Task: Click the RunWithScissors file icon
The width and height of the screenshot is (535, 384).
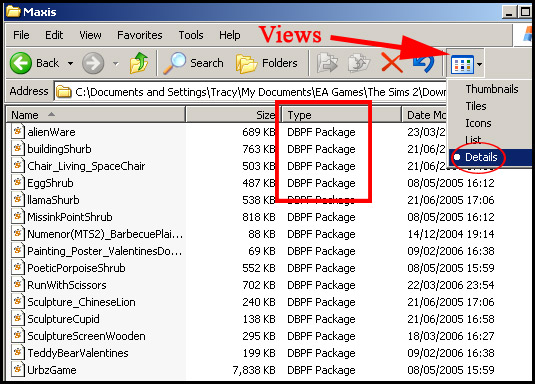Action: [x=18, y=285]
